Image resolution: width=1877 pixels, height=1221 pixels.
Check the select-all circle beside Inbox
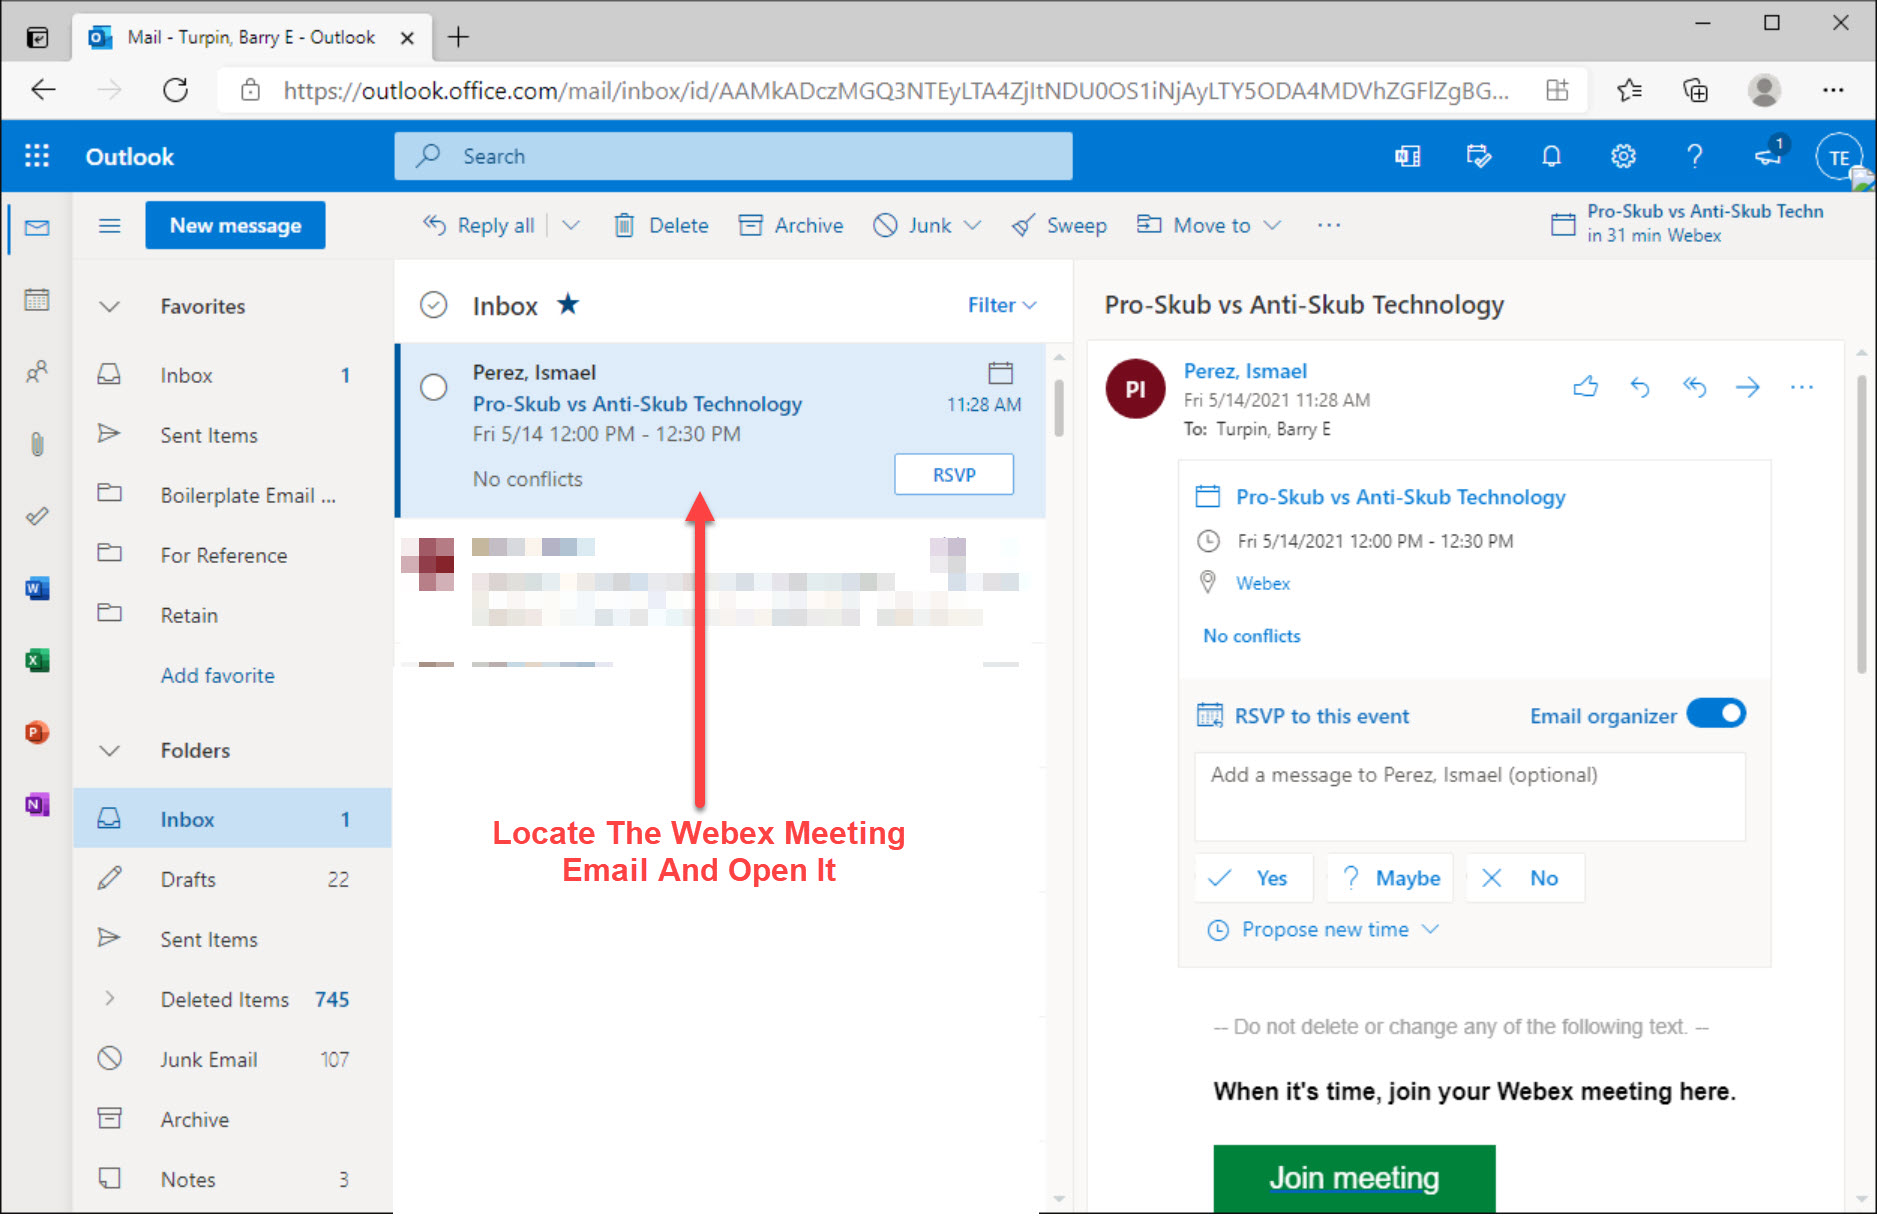[x=433, y=305]
